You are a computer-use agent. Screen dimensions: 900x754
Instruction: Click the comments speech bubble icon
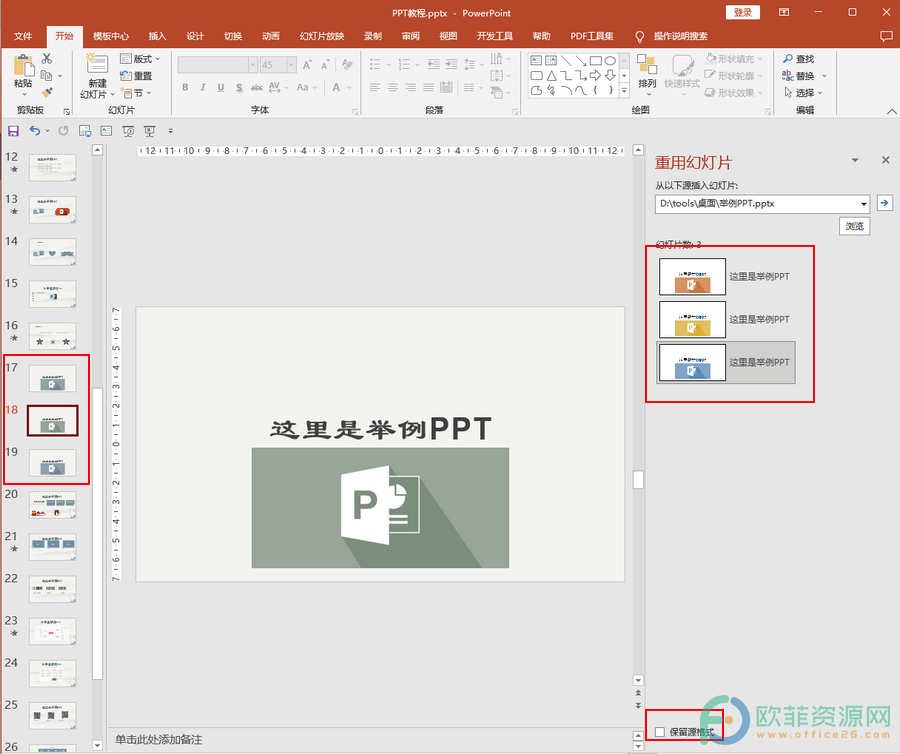pyautogui.click(x=886, y=36)
